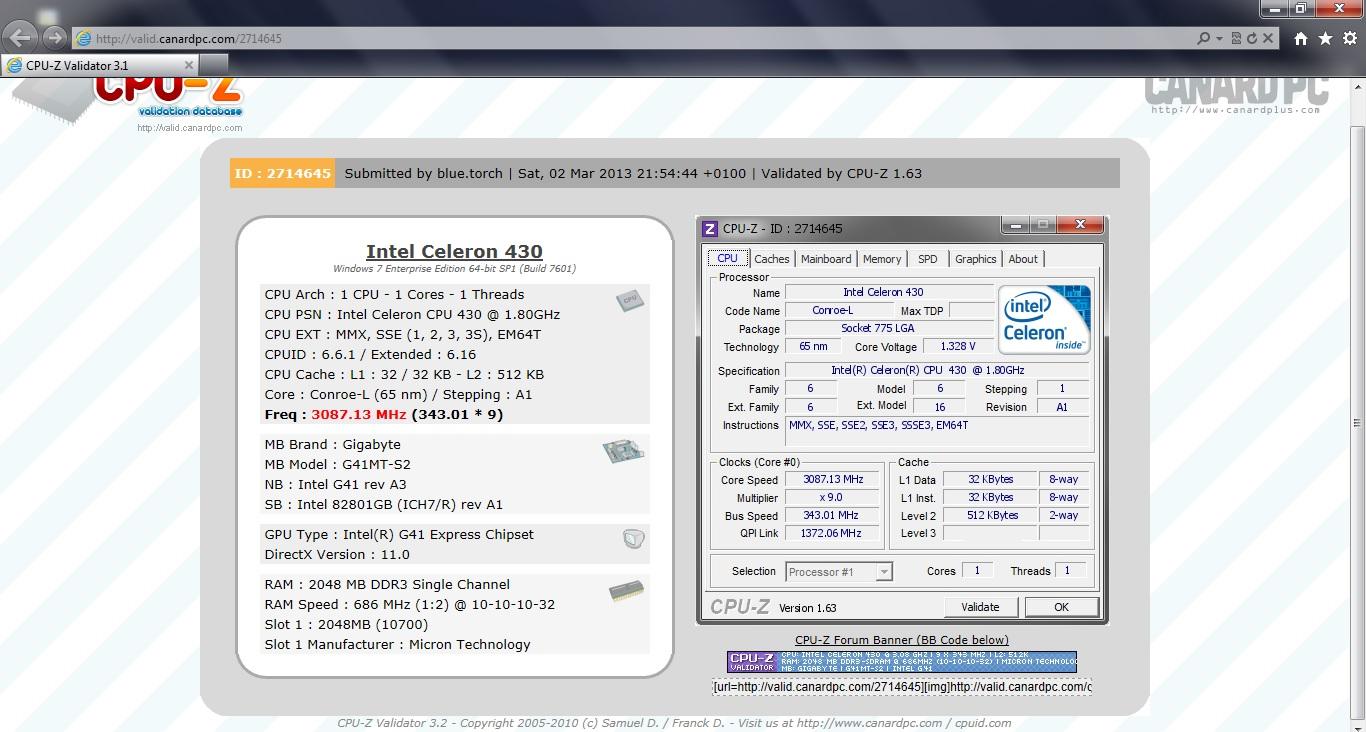Click the Validate button in CPU-Z
The width and height of the screenshot is (1366, 732).
pos(980,607)
